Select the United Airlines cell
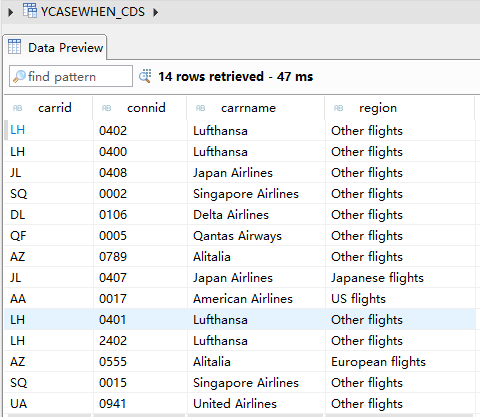The width and height of the screenshot is (480, 417). tap(256, 404)
